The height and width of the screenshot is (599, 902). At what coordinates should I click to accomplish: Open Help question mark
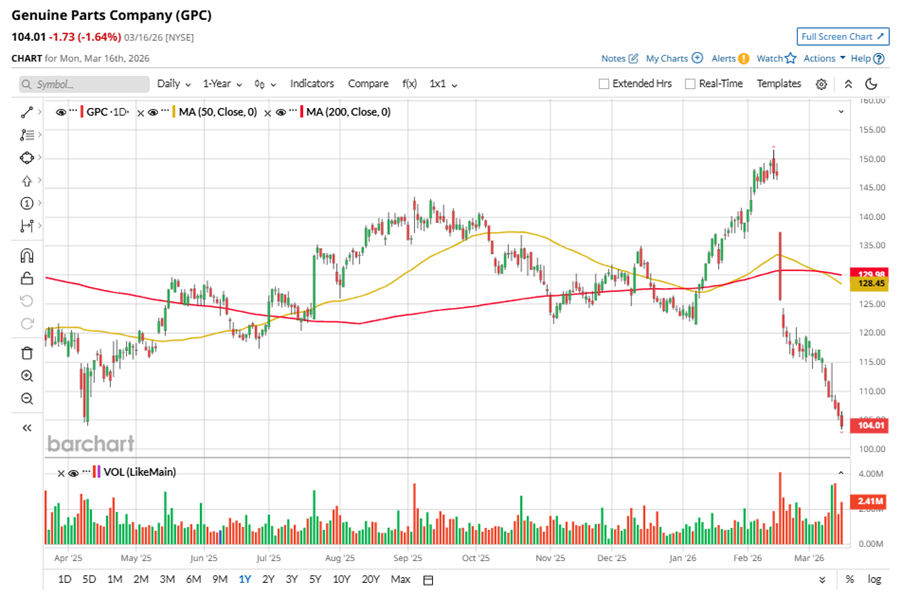click(x=878, y=58)
